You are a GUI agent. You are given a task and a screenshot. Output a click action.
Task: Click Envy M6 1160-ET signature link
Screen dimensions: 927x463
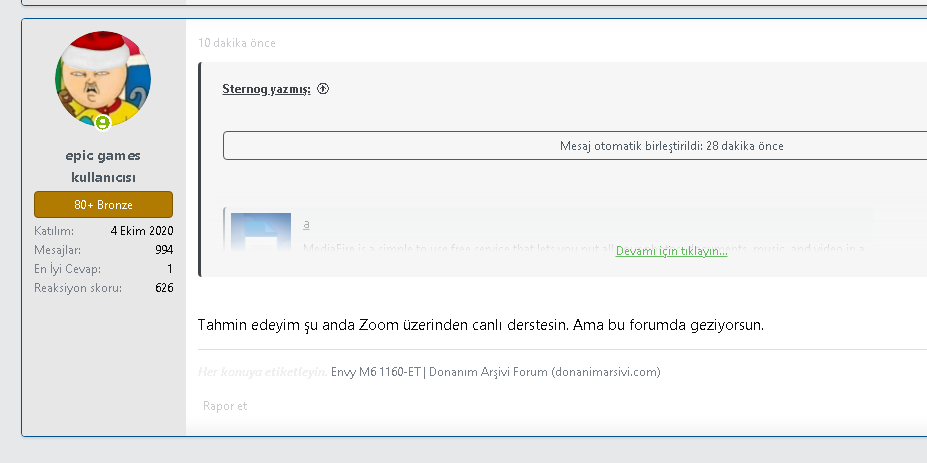[495, 372]
